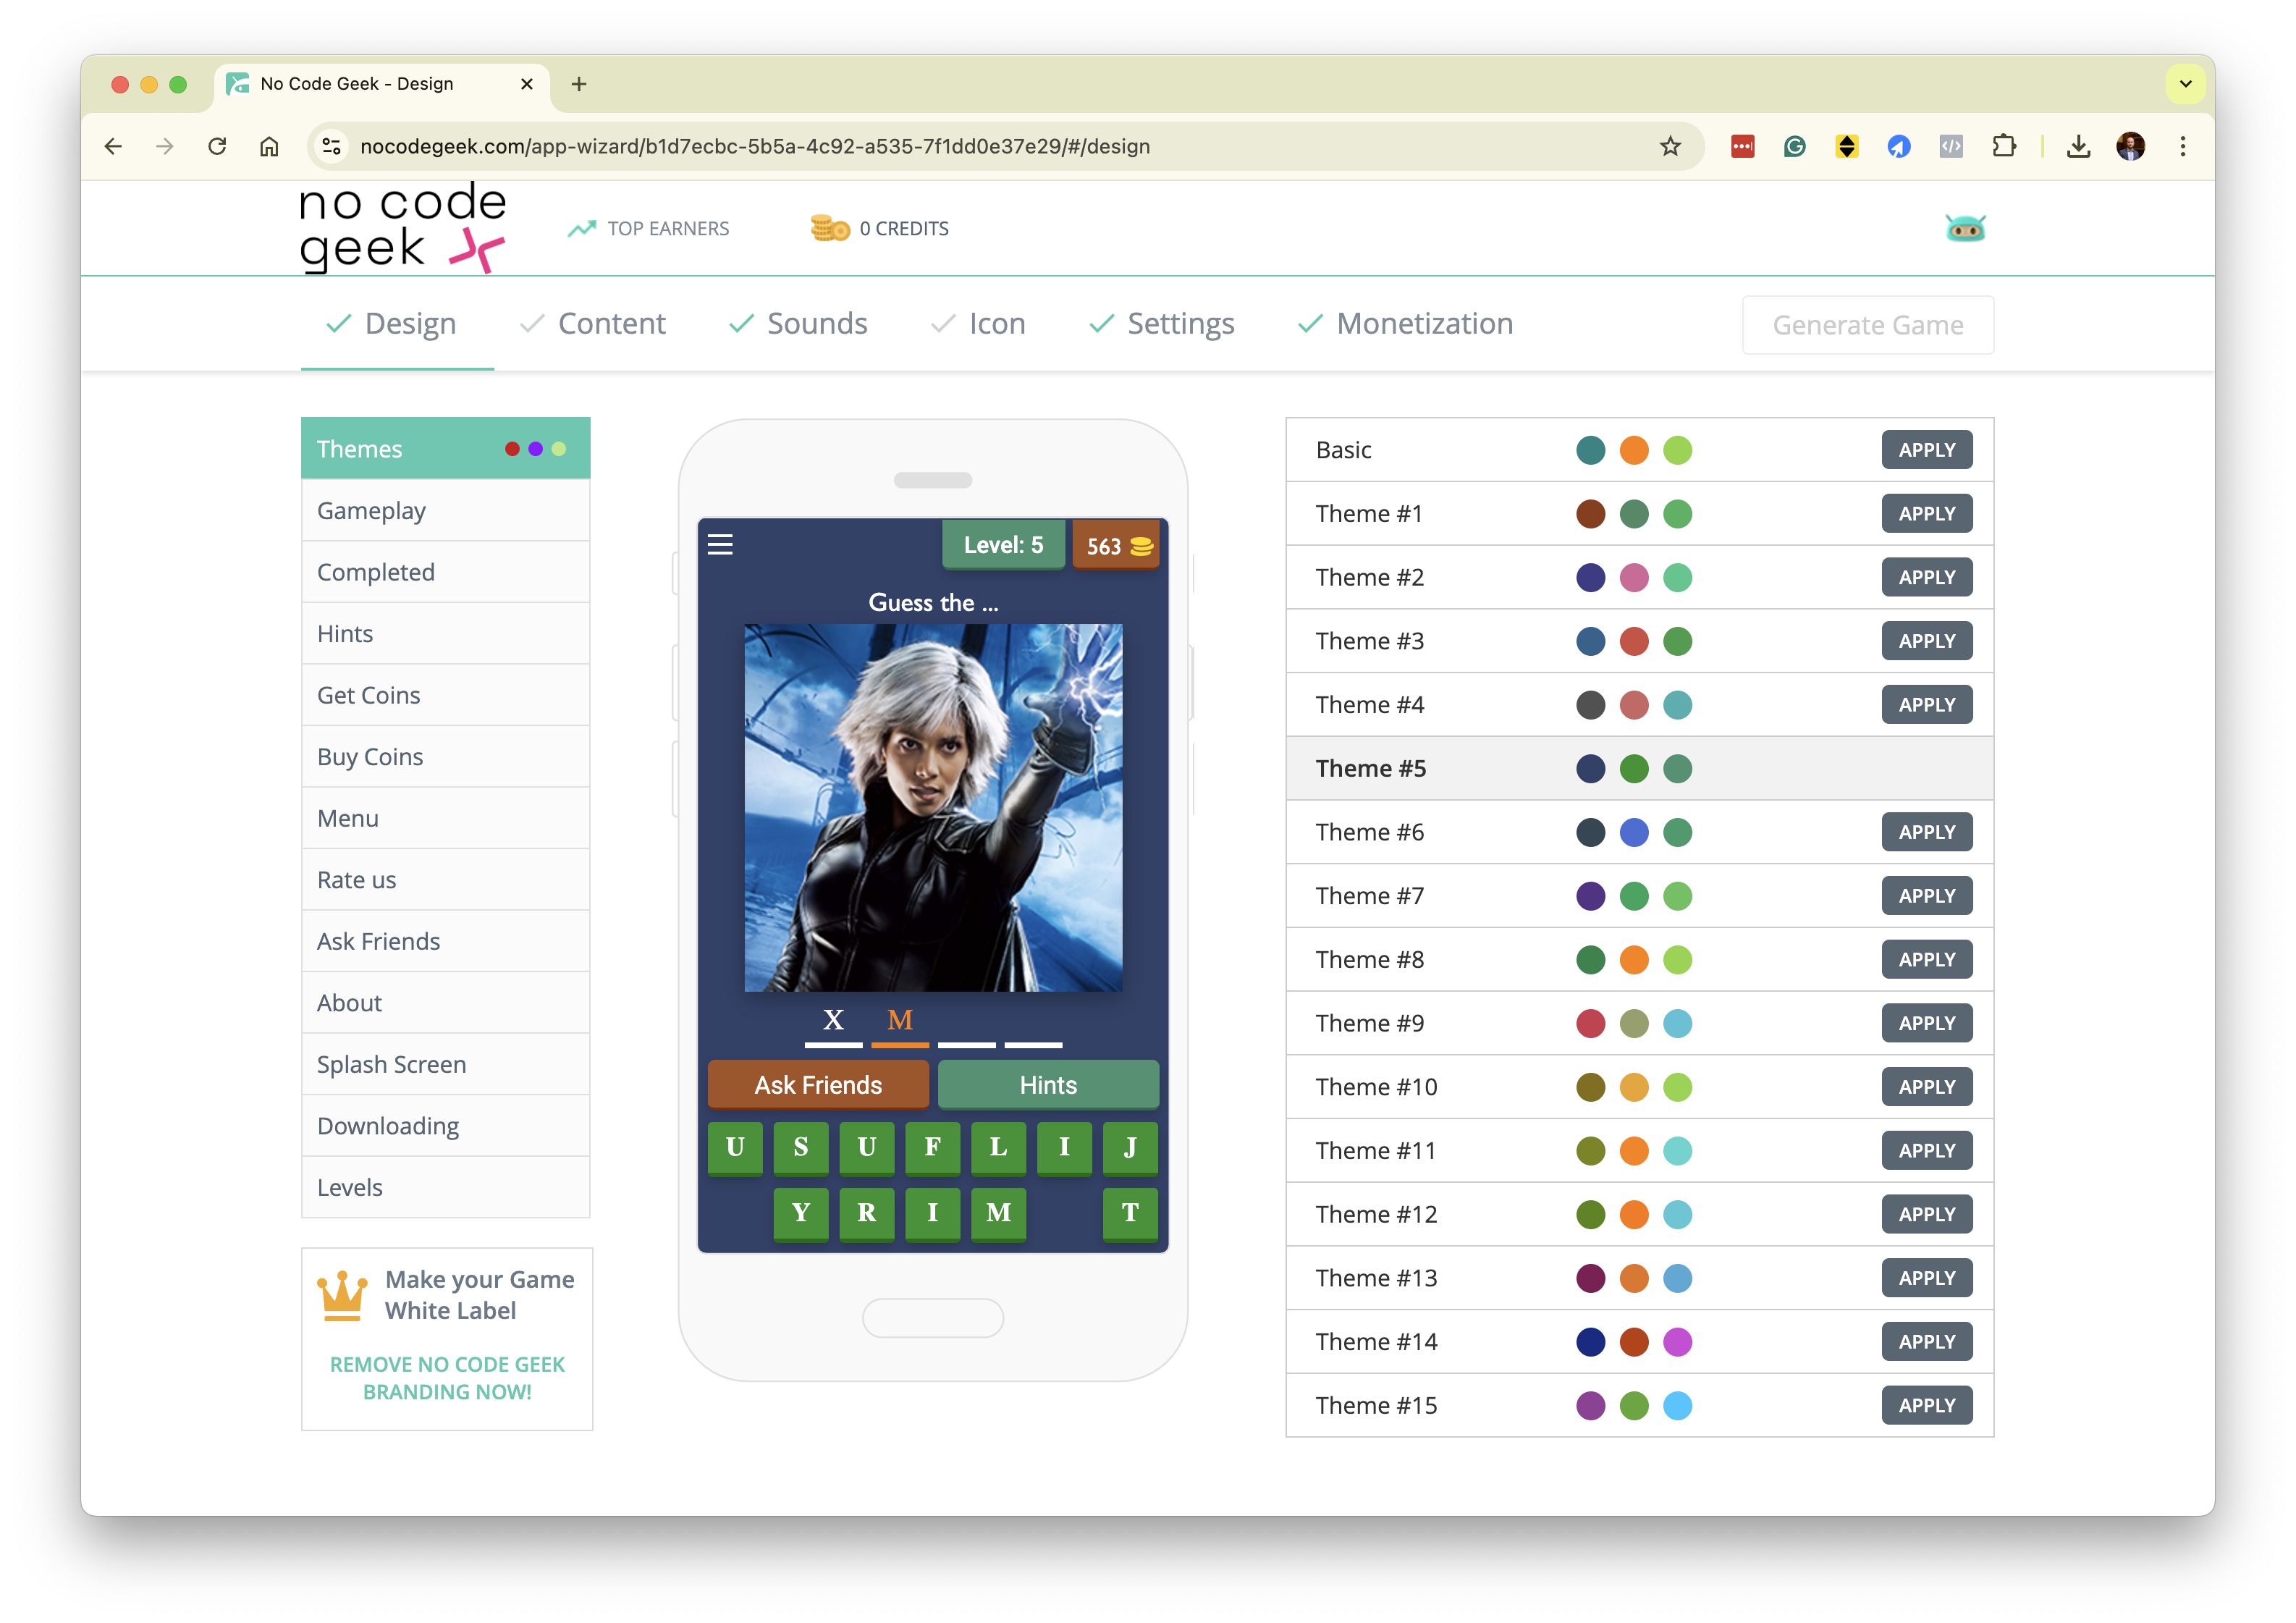Open the hamburger menu in game preview

(x=720, y=544)
